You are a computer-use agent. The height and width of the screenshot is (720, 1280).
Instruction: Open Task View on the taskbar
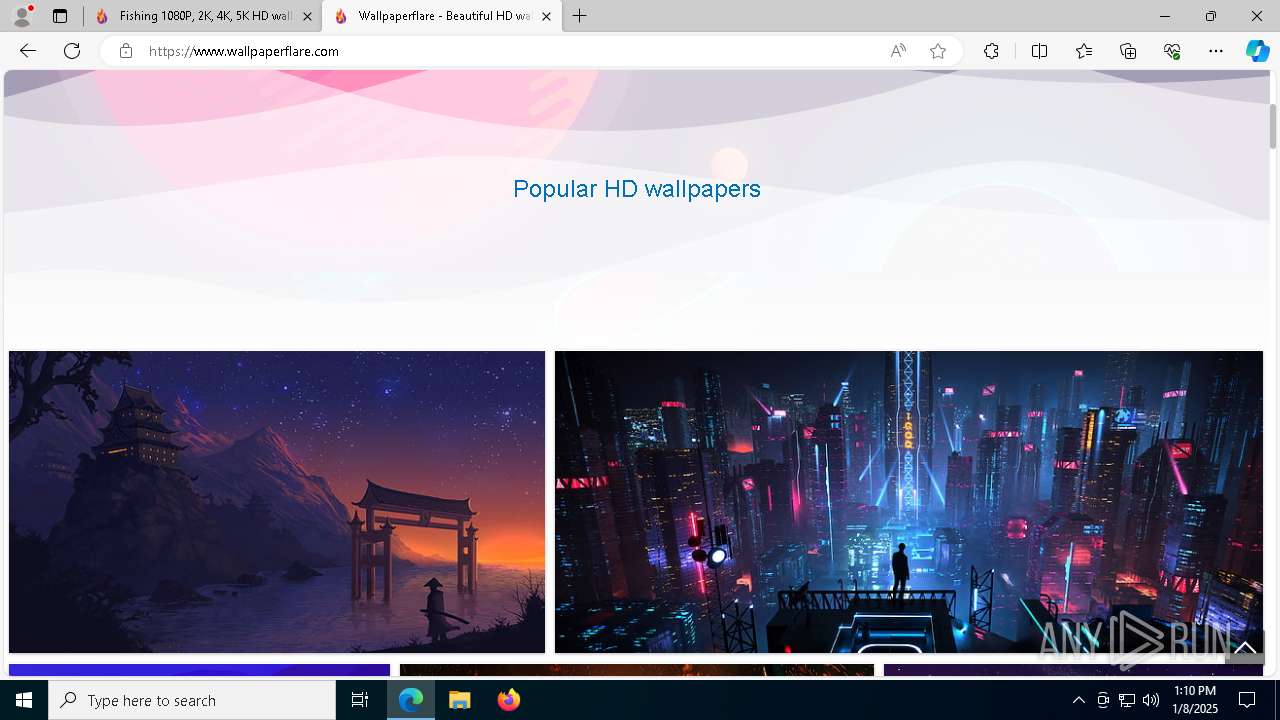pyautogui.click(x=360, y=700)
